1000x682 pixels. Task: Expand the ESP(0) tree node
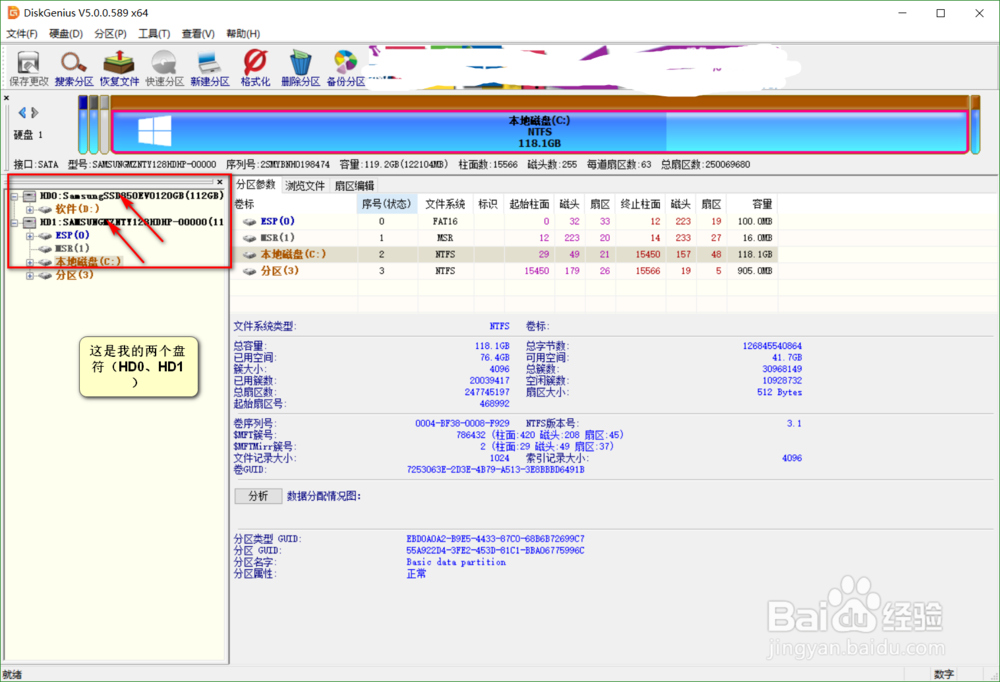pyautogui.click(x=29, y=235)
